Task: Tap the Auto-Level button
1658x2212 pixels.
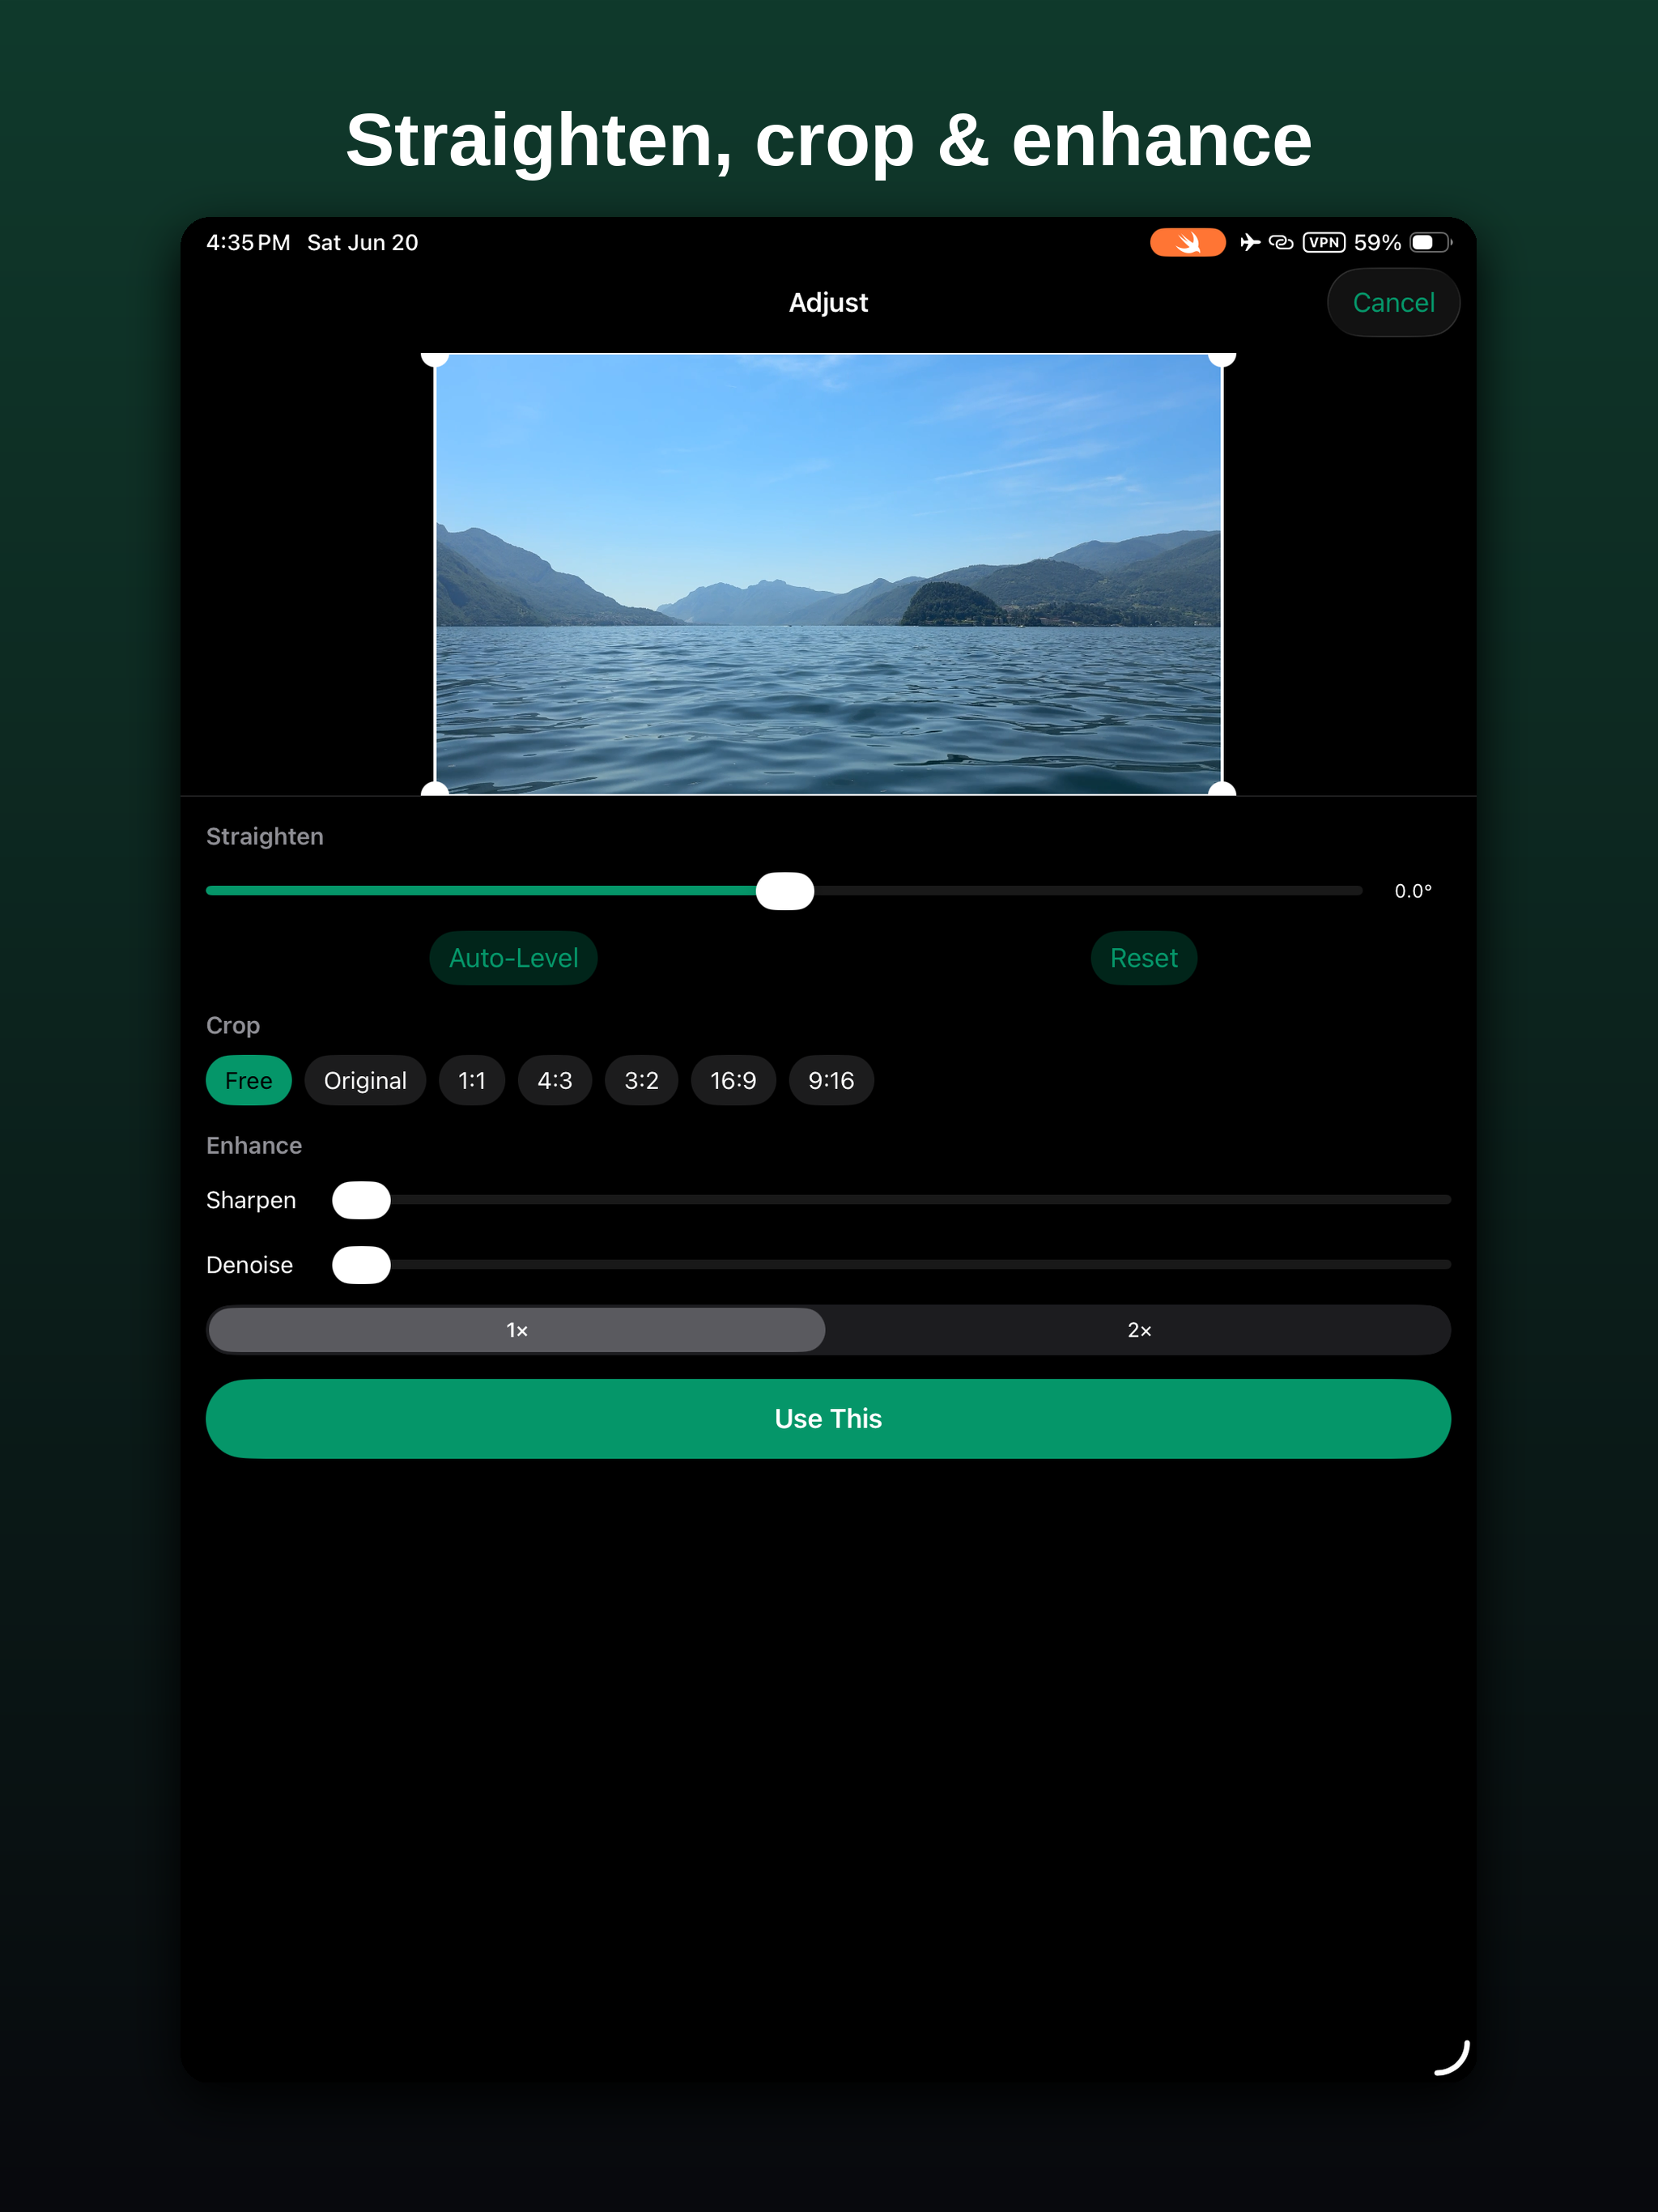Action: (513, 958)
